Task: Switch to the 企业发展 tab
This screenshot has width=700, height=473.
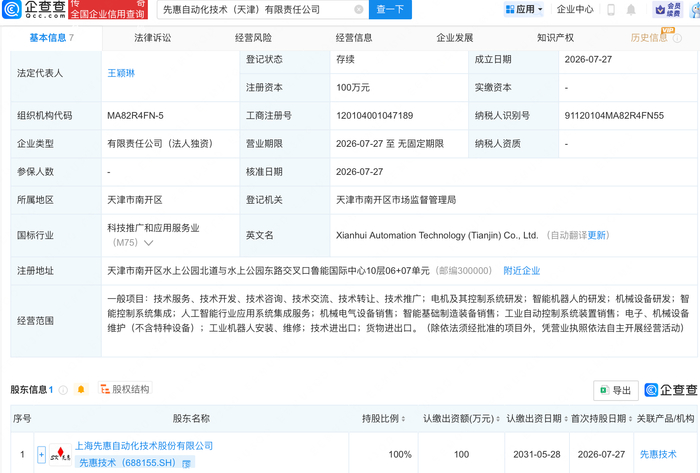Action: coord(454,38)
